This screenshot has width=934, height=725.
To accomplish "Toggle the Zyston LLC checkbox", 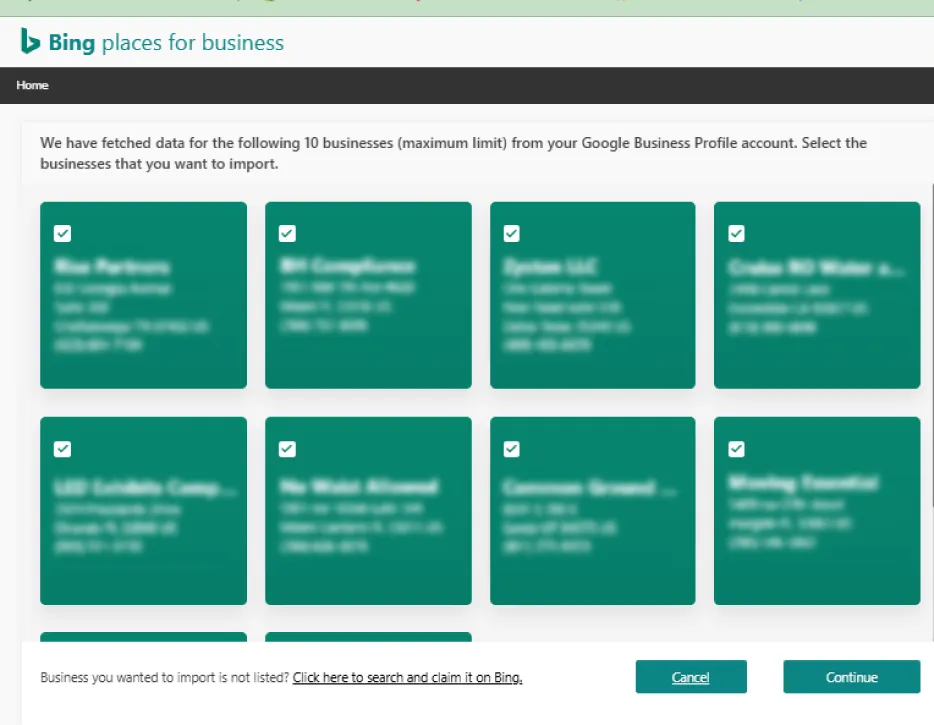I will tap(512, 233).
